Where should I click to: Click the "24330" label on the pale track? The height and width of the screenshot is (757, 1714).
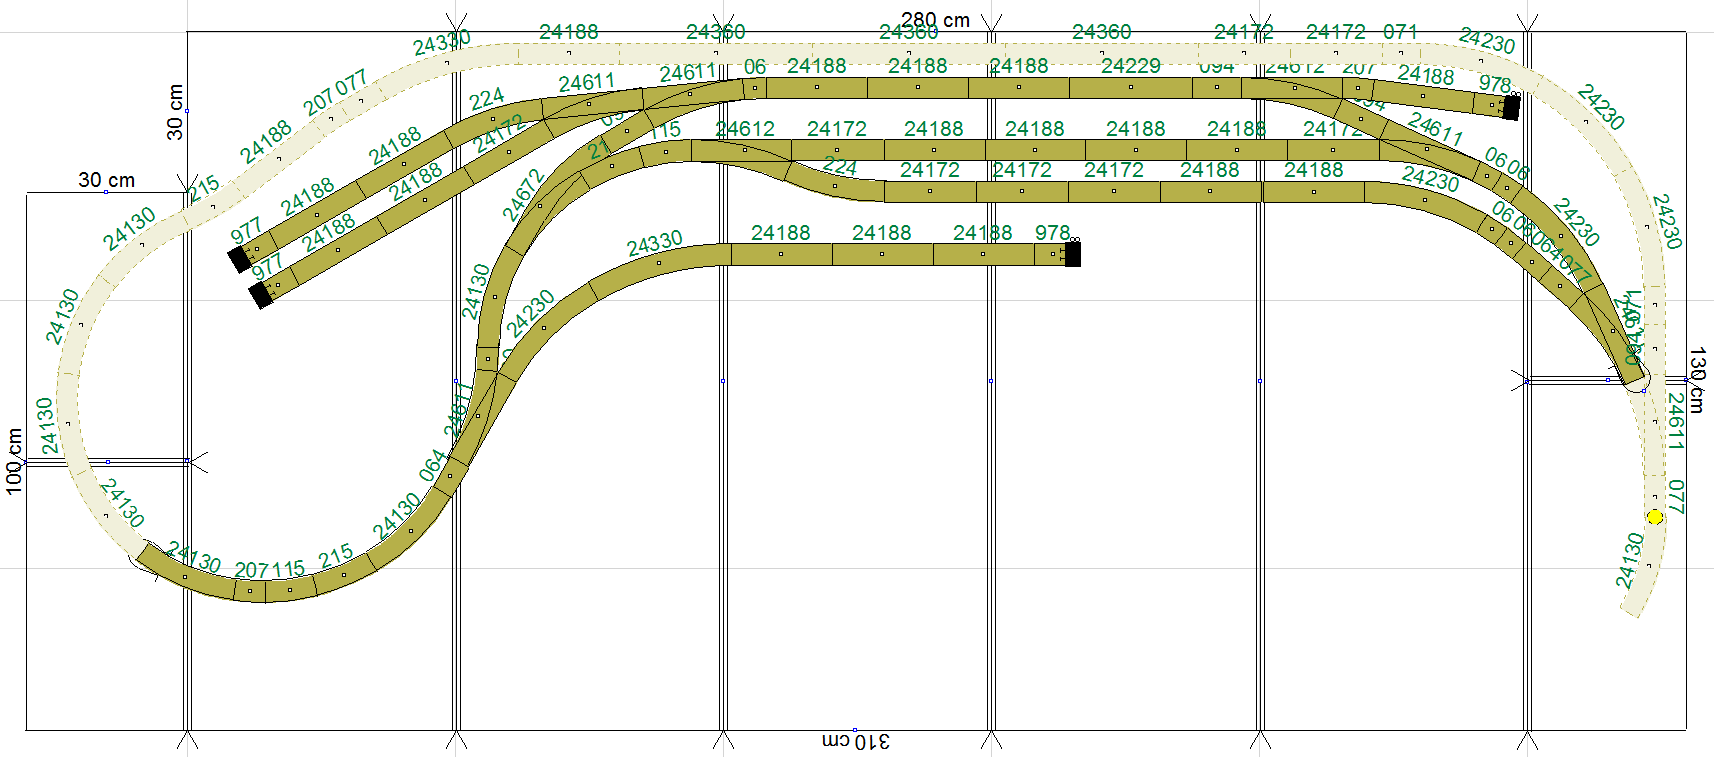[442, 43]
